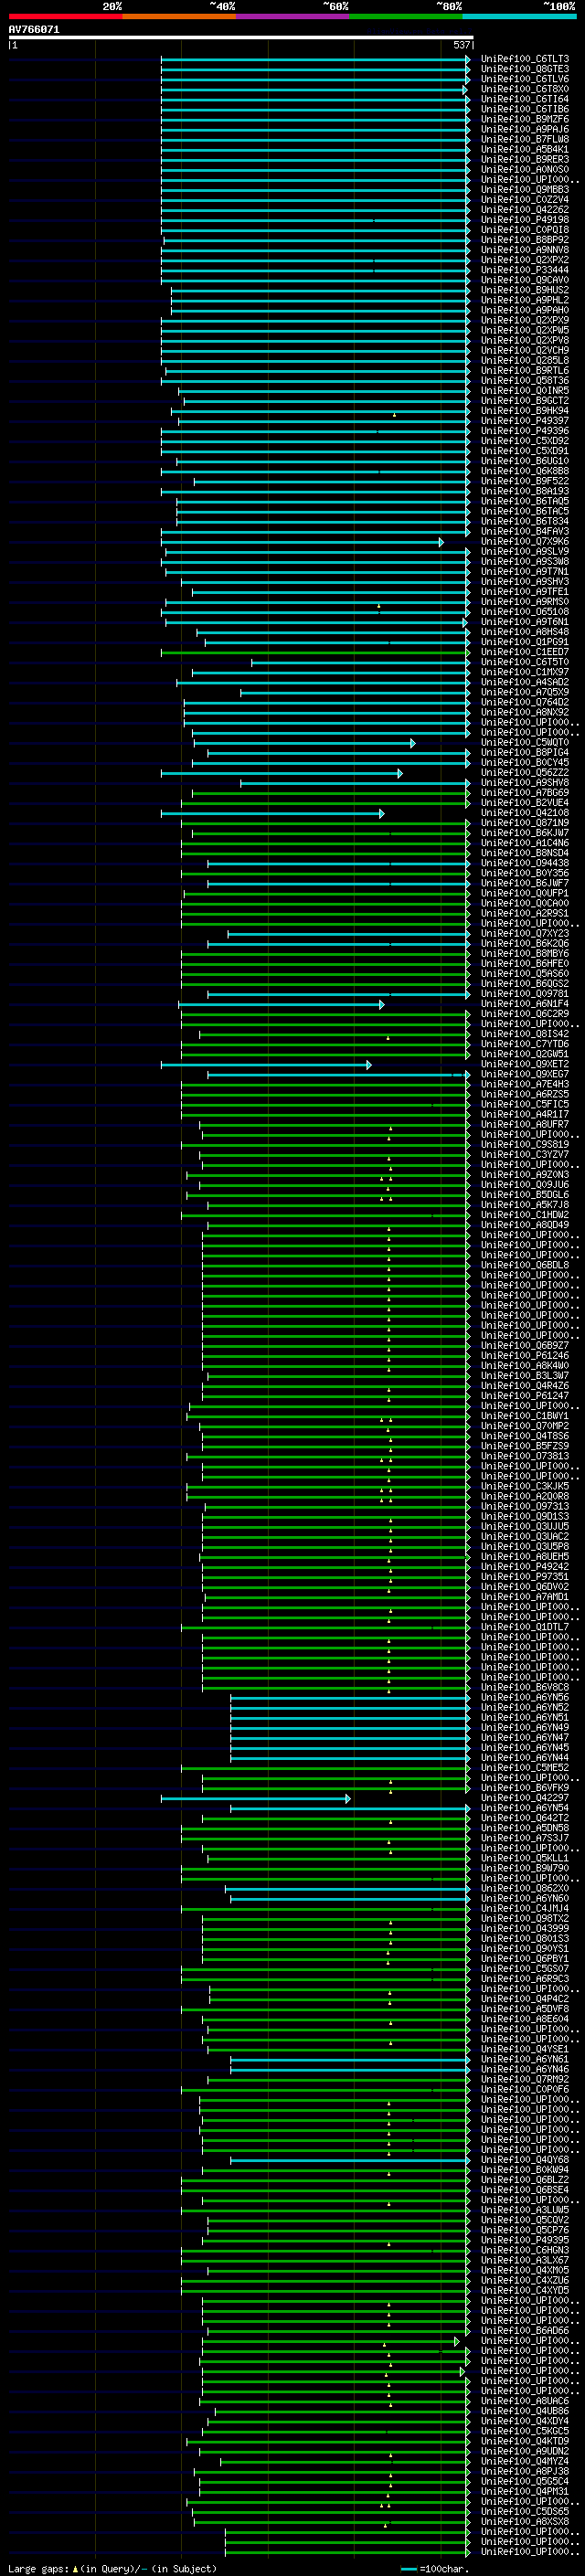This screenshot has width=585, height=2576.
Task: Select hit UniRef100_A6N1F4
Action: click(525, 1004)
